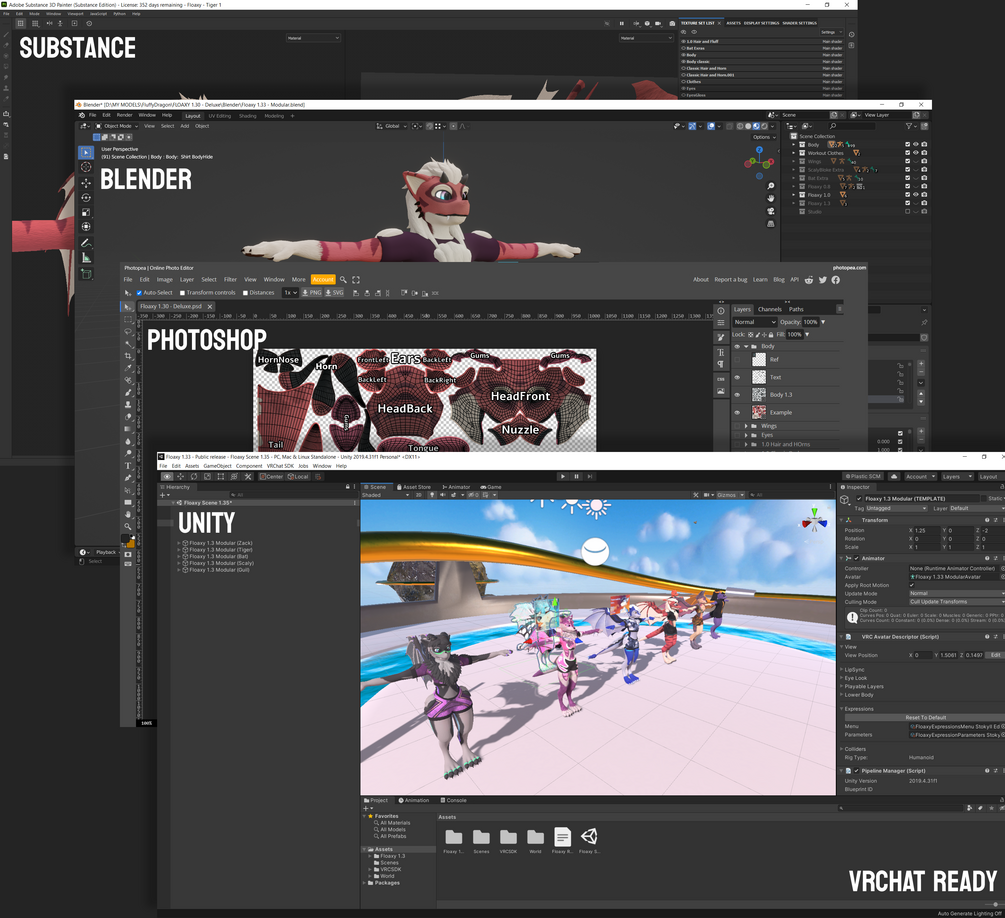Switch to Paths tab in Photopea
1005x918 pixels.
pos(796,309)
